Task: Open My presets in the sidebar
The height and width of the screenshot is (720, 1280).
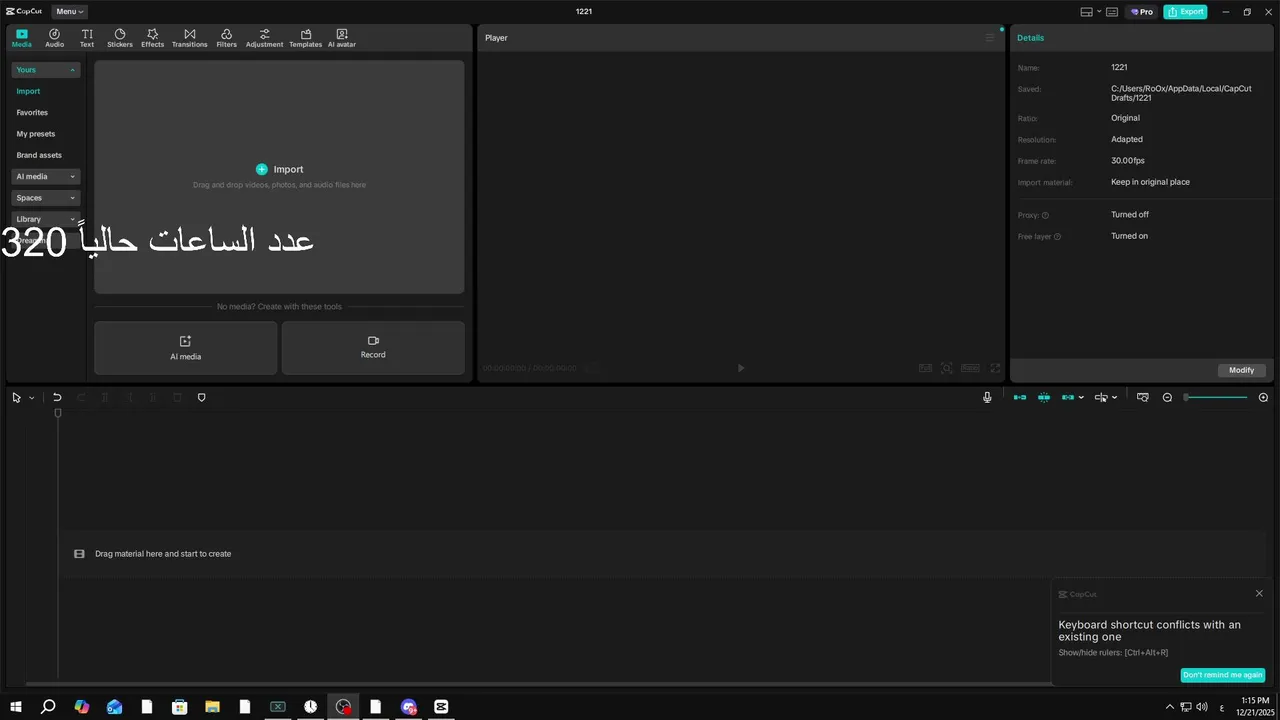Action: click(x=36, y=134)
